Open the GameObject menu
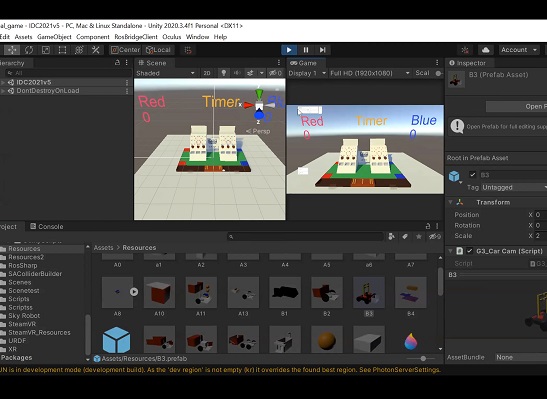547x399 pixels. tap(54, 37)
